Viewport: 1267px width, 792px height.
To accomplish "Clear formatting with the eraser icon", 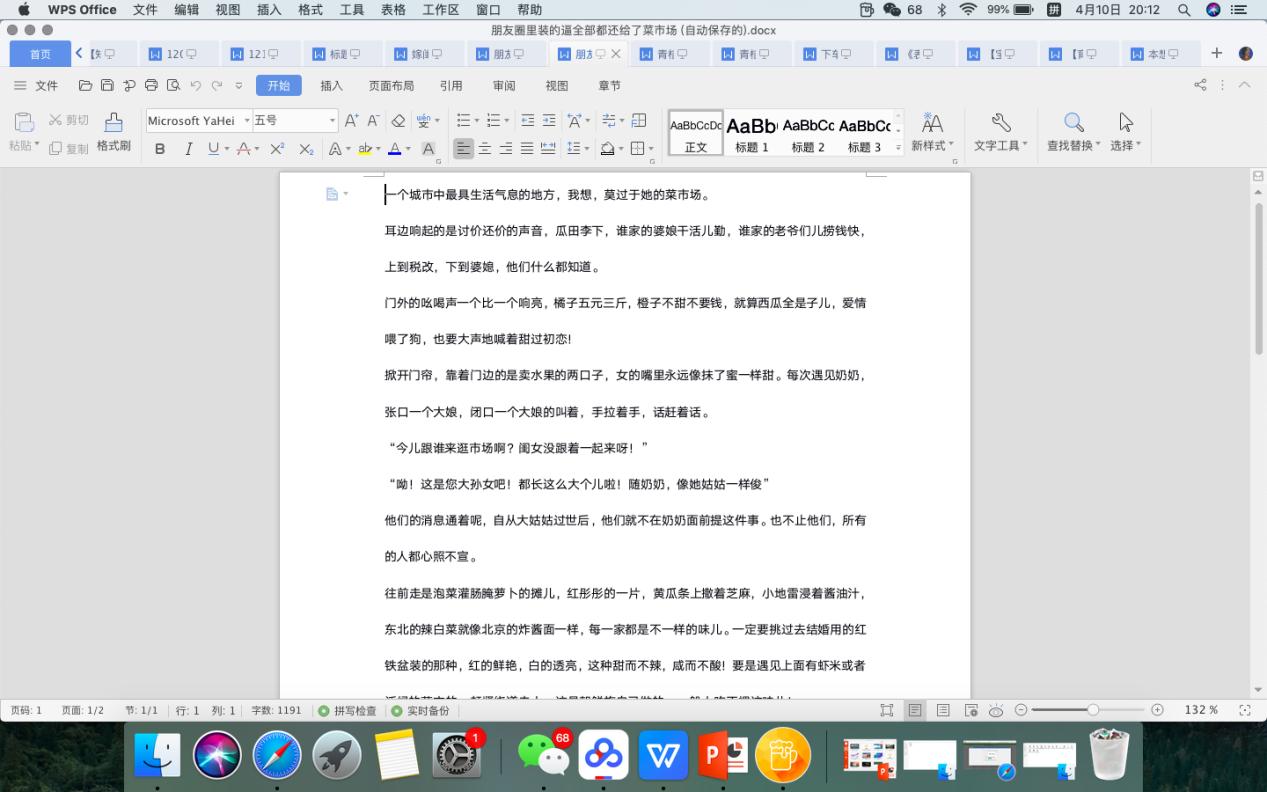I will pos(397,120).
